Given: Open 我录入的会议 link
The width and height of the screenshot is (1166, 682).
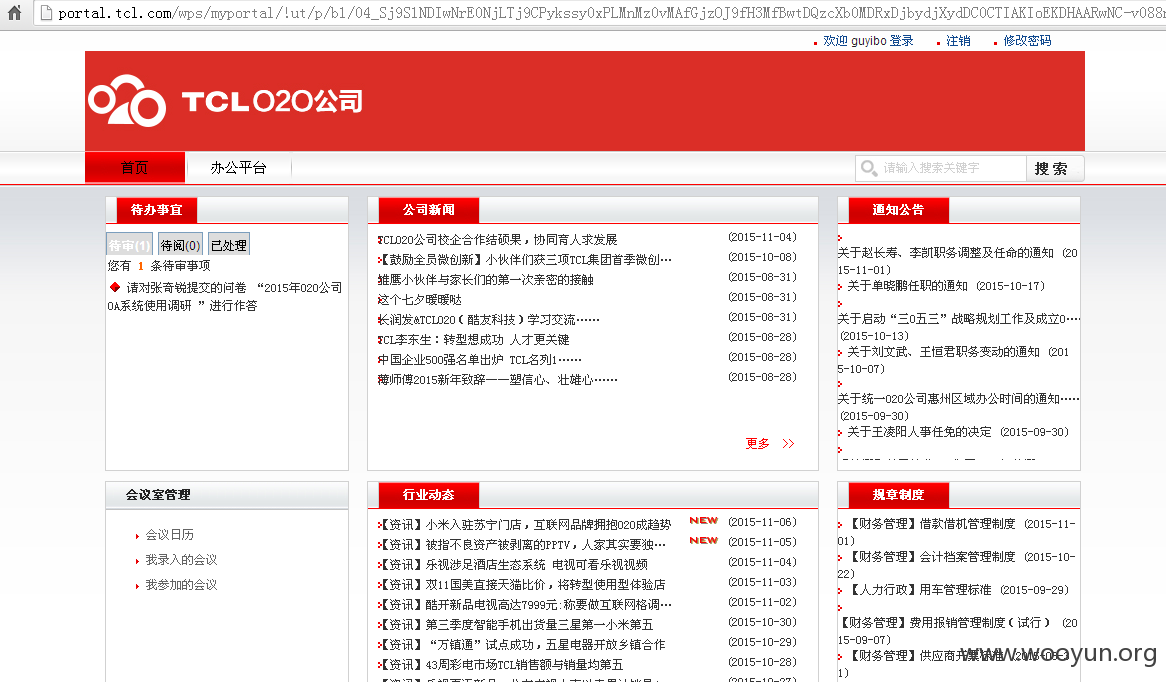Looking at the screenshot, I should pyautogui.click(x=181, y=560).
